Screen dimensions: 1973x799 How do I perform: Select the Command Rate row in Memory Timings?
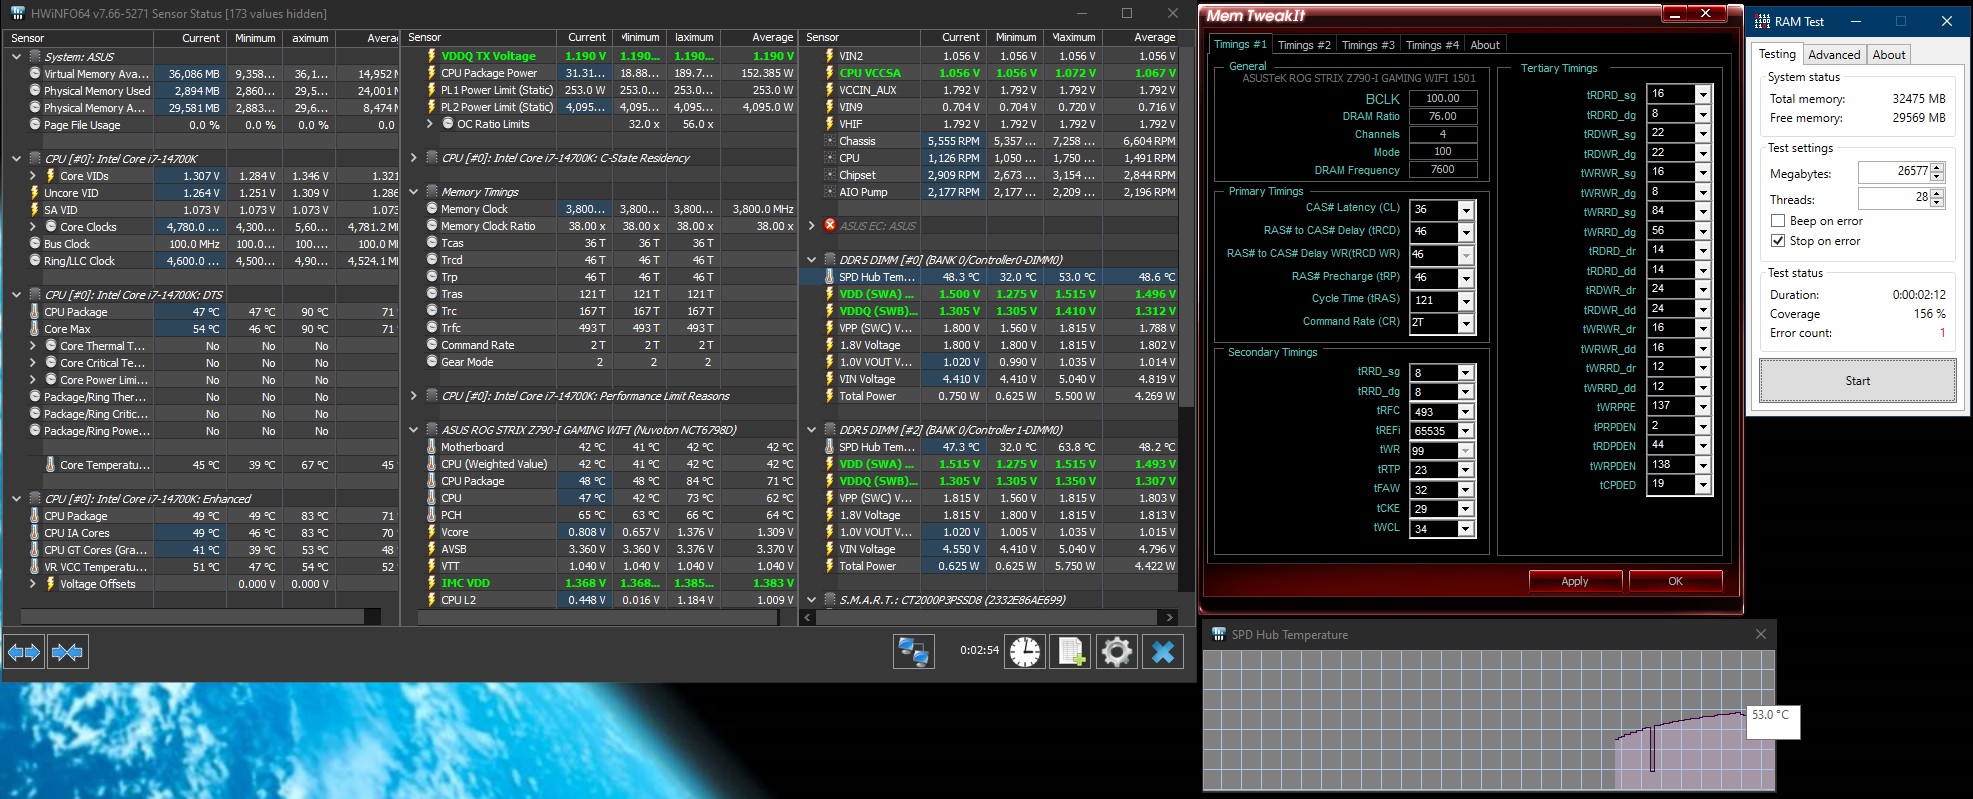point(599,345)
